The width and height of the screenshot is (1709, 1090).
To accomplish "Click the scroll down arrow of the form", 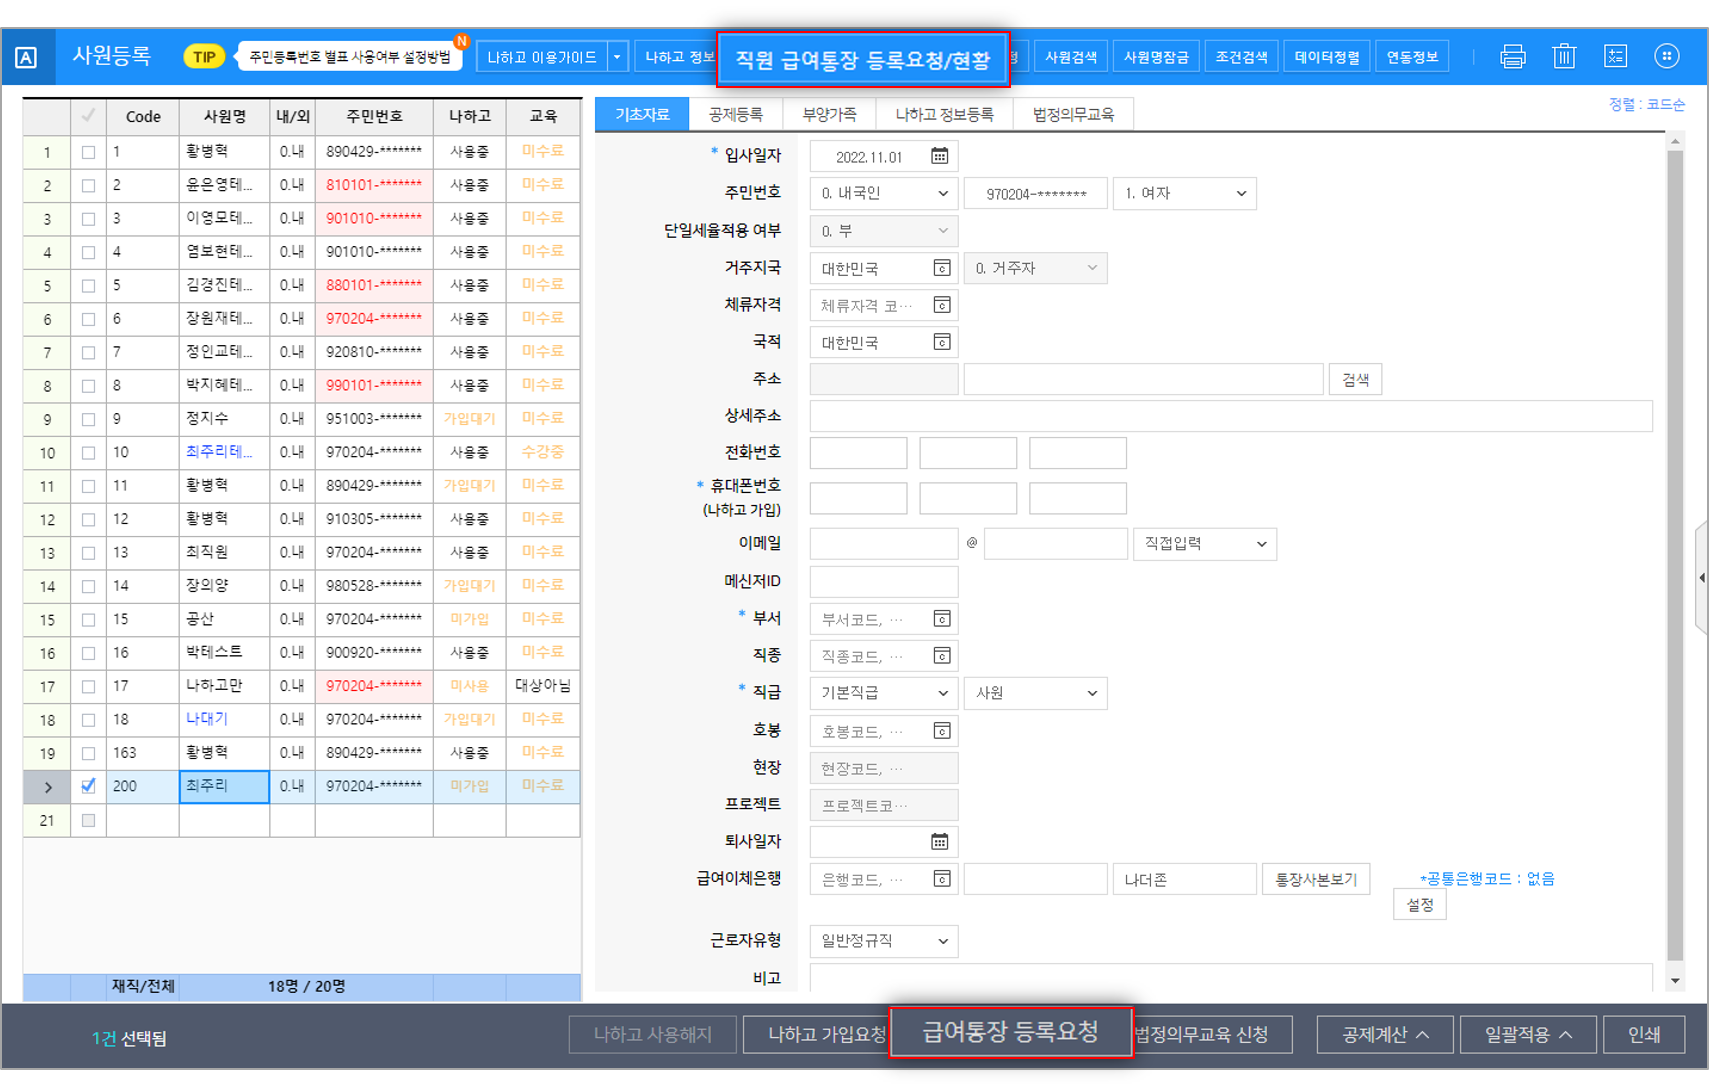I will pyautogui.click(x=1675, y=981).
